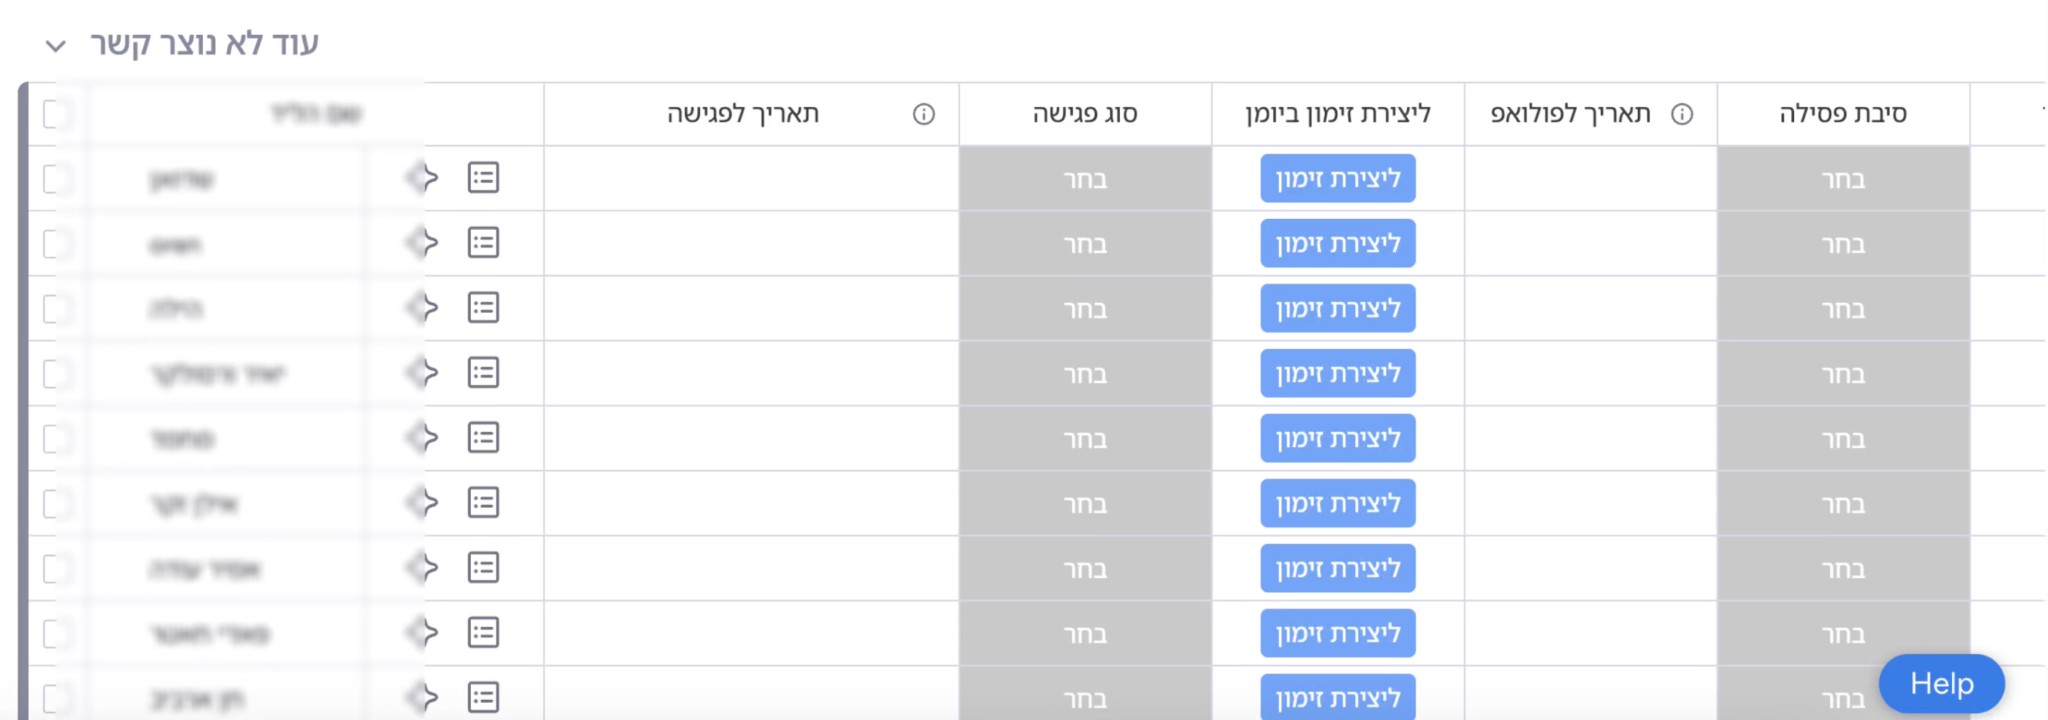Screen dimensions: 2048x720
Task: Open the בחר dropdown under סיבת פסילה, first row
Action: [1843, 177]
